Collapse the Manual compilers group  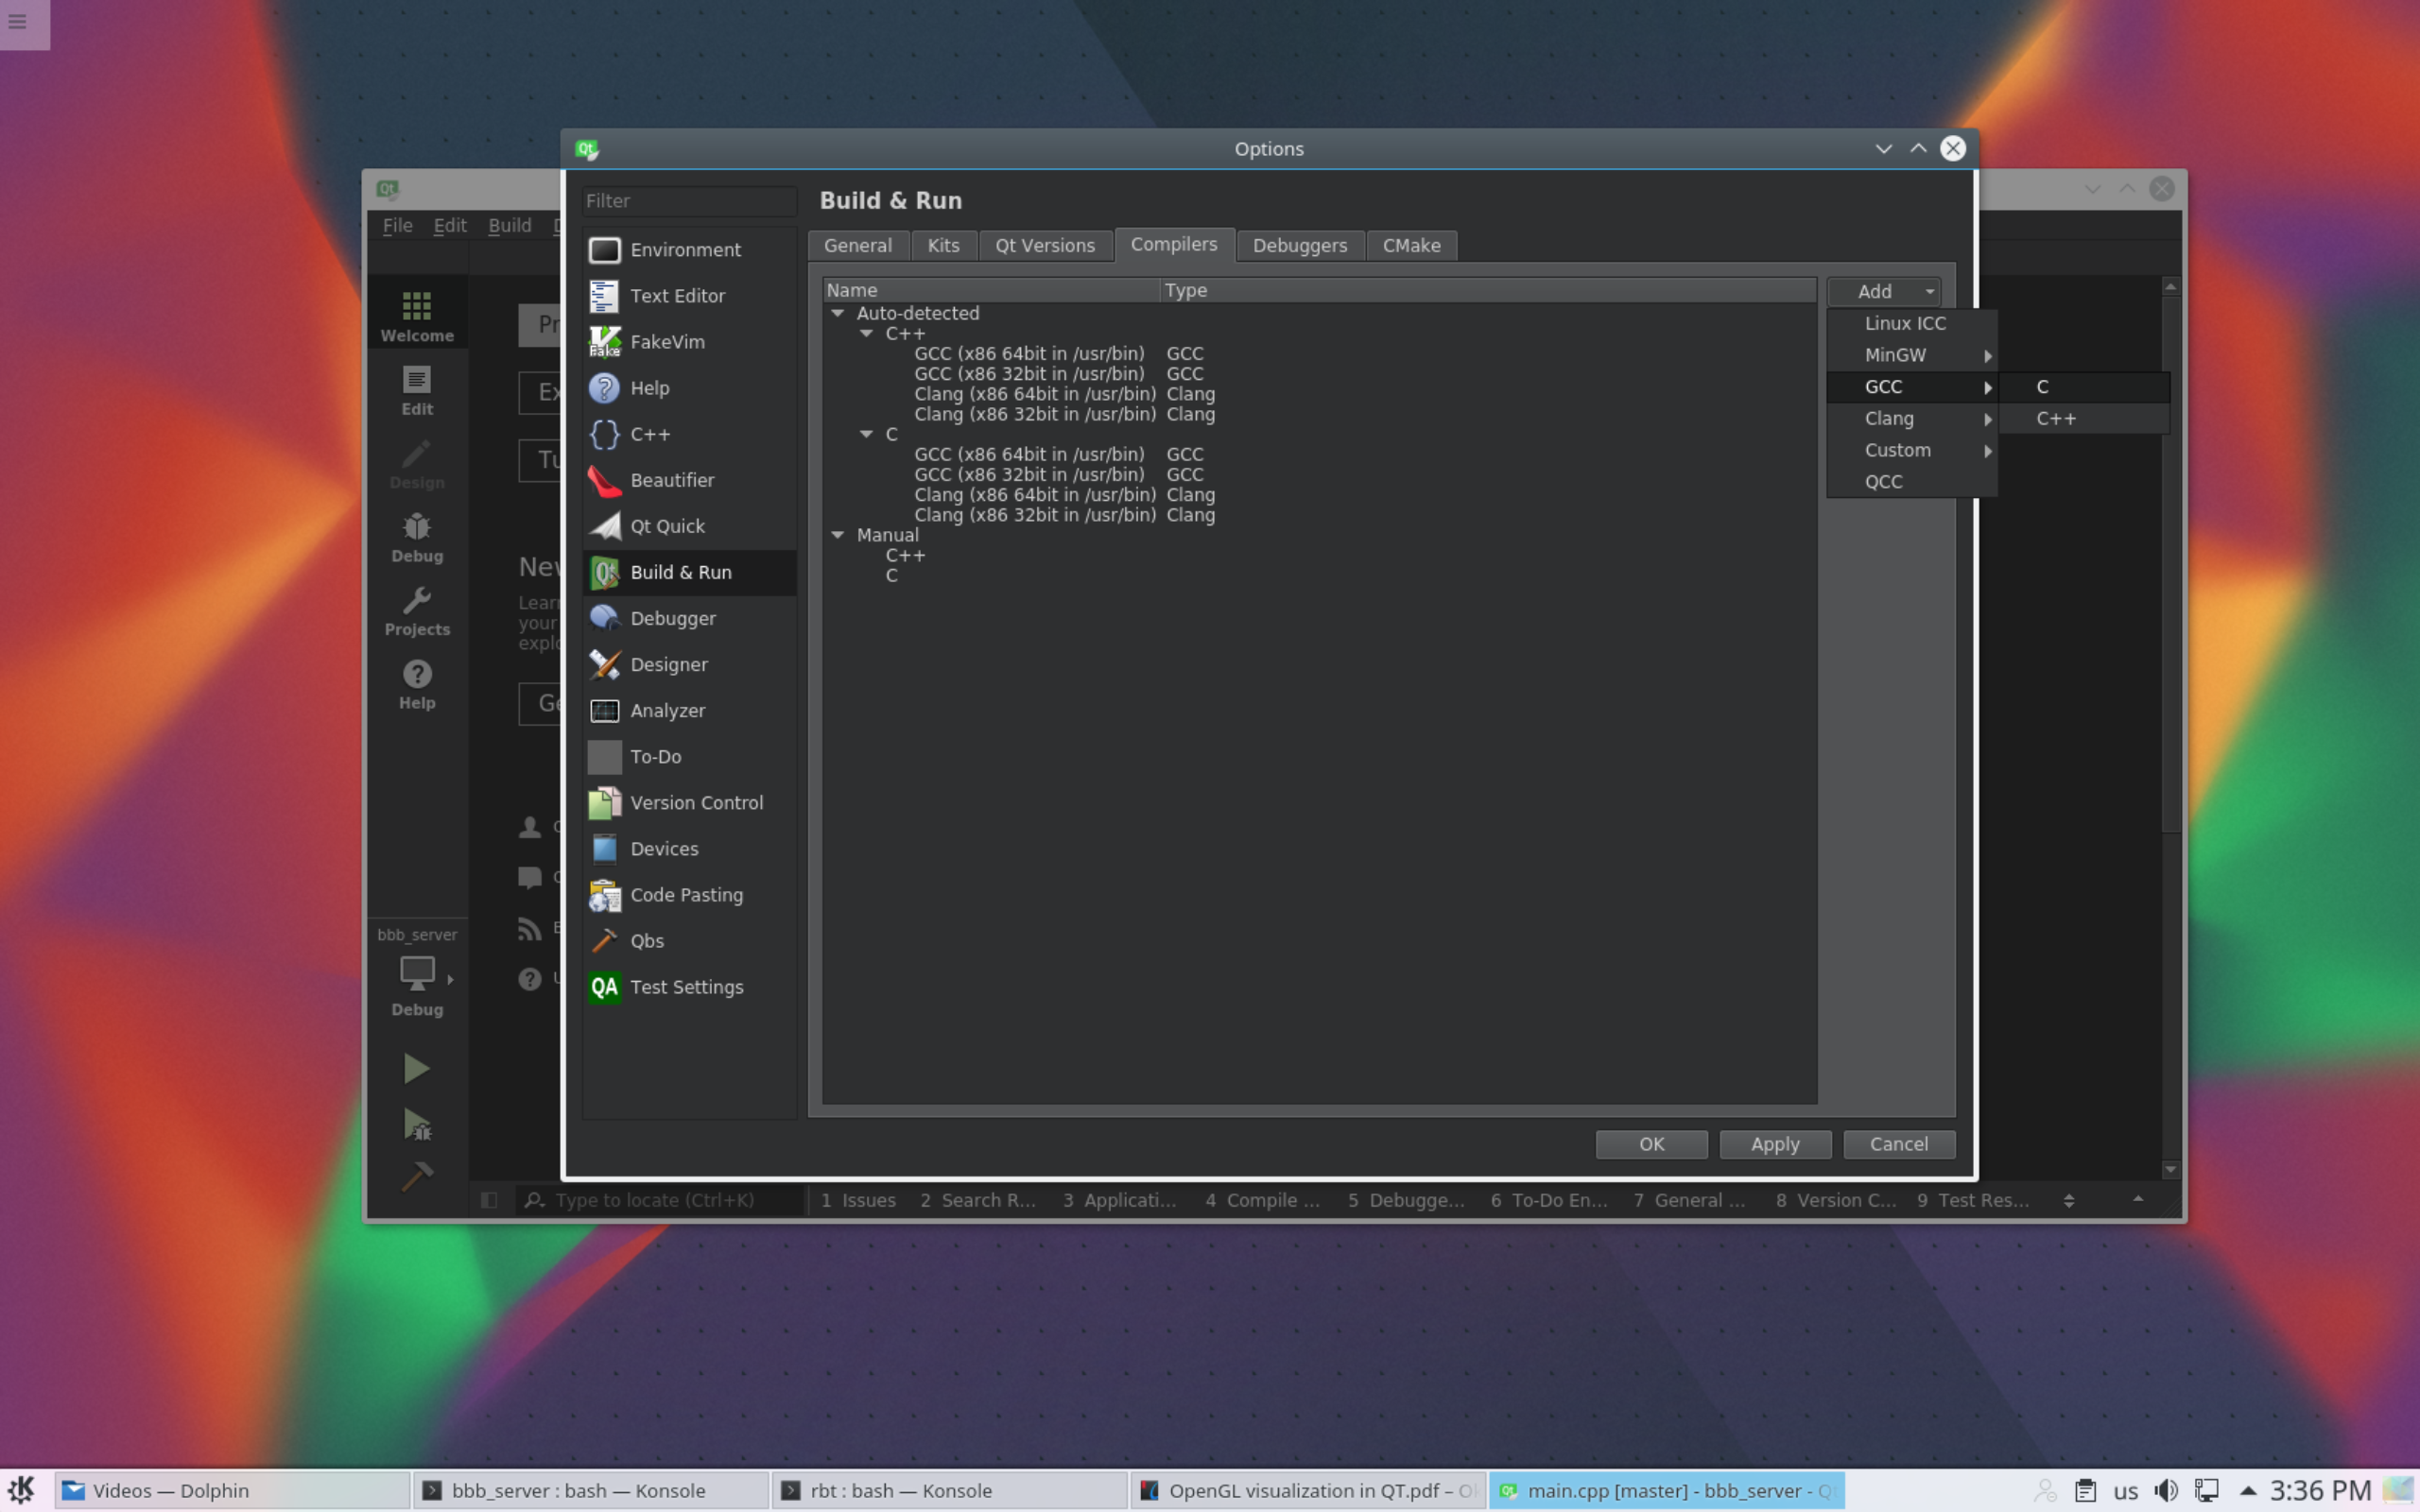coord(838,535)
